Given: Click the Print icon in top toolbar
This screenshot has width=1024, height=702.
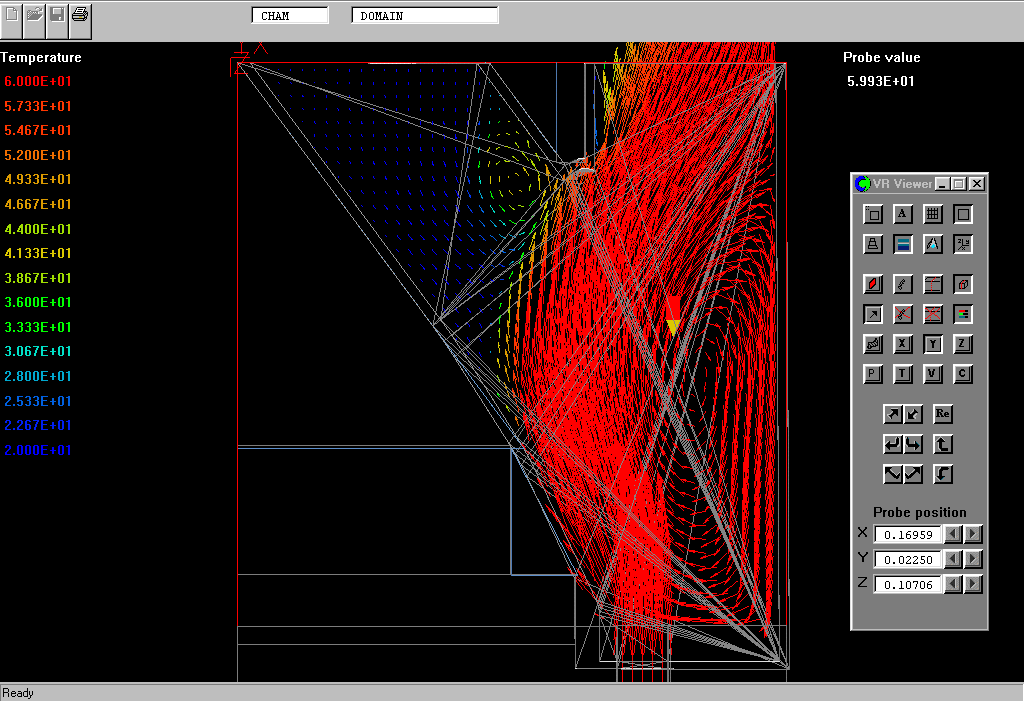Looking at the screenshot, I should click(80, 14).
